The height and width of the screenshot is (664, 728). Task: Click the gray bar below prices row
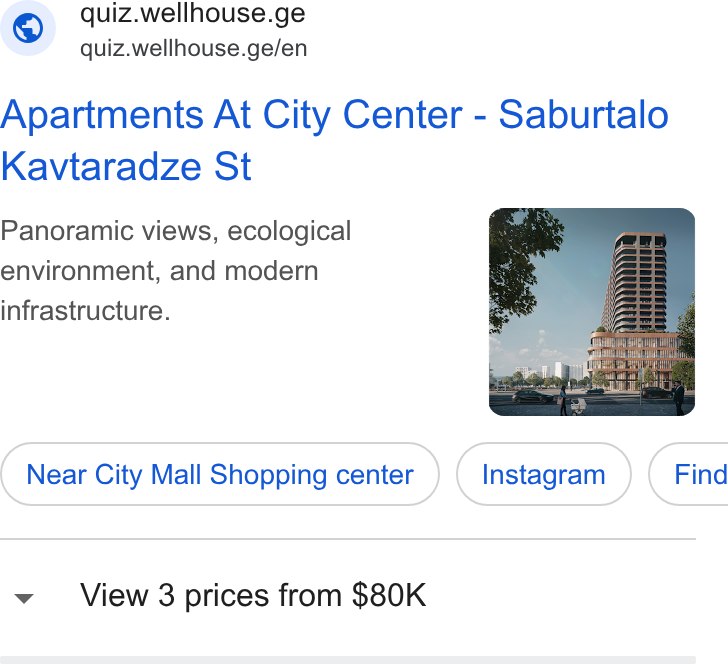pos(348,660)
